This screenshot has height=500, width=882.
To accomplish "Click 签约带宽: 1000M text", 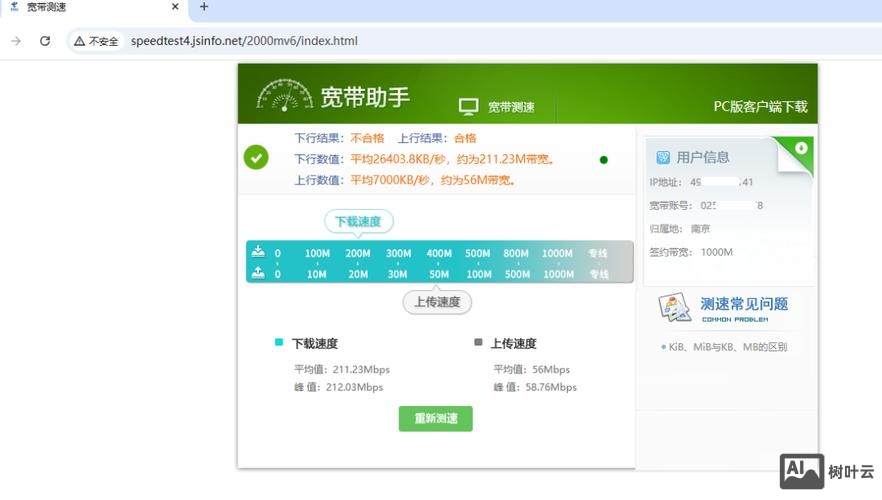I will click(691, 252).
